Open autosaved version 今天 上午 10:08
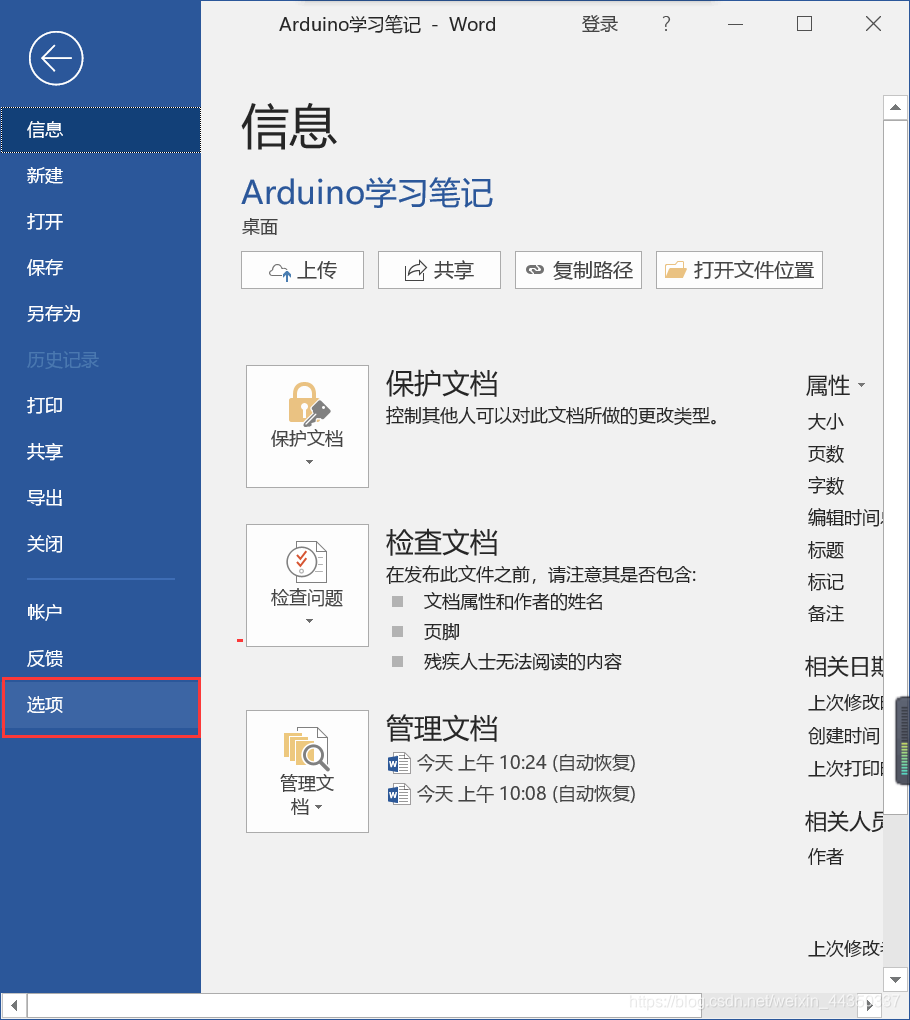Viewport: 910px width, 1020px height. coord(526,794)
